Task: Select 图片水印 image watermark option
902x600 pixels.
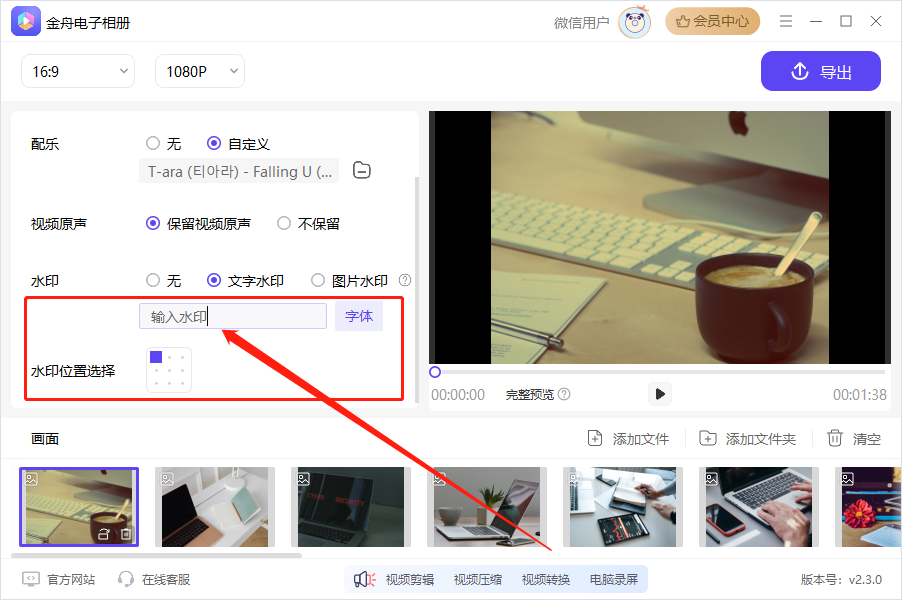Action: (349, 280)
